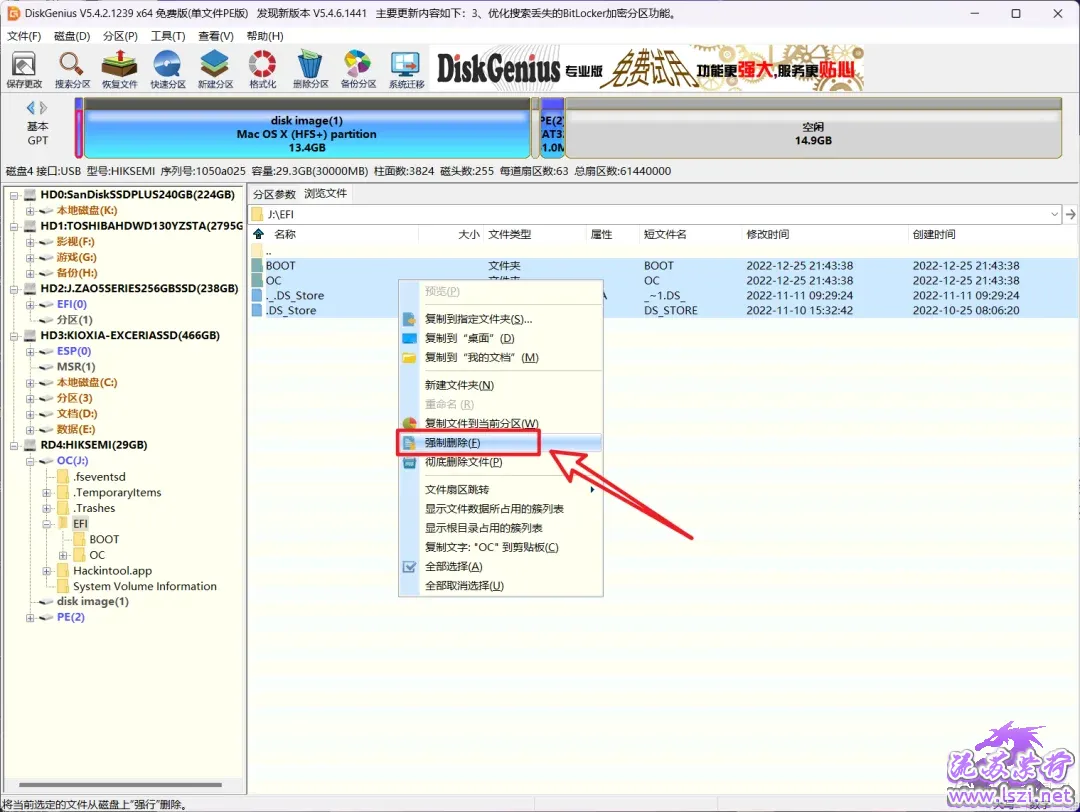1080x812 pixels.
Task: Select the 14.9GB free space (空闲) block
Action: (813, 128)
